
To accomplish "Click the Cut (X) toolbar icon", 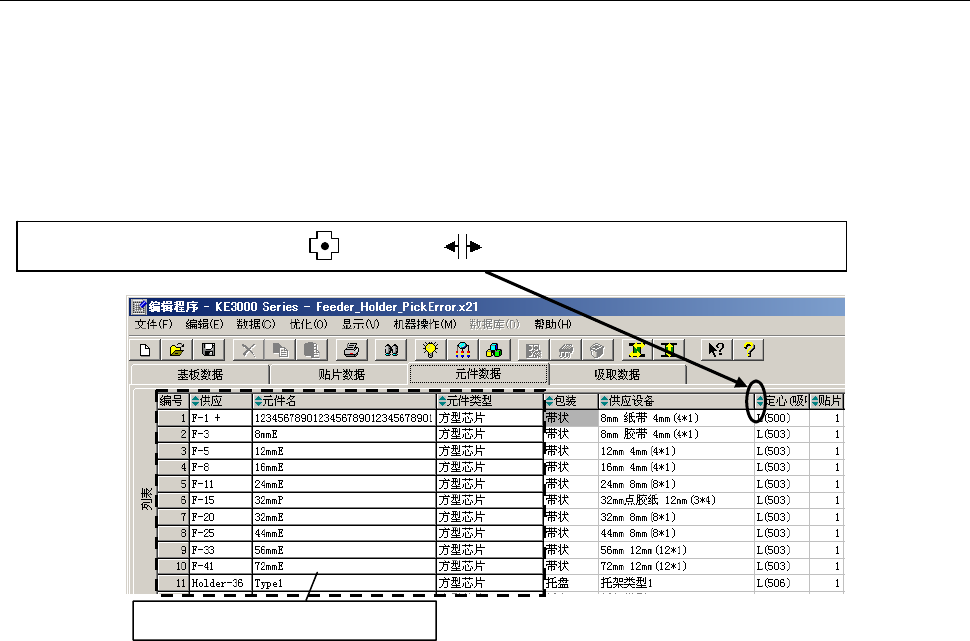I will 248,350.
